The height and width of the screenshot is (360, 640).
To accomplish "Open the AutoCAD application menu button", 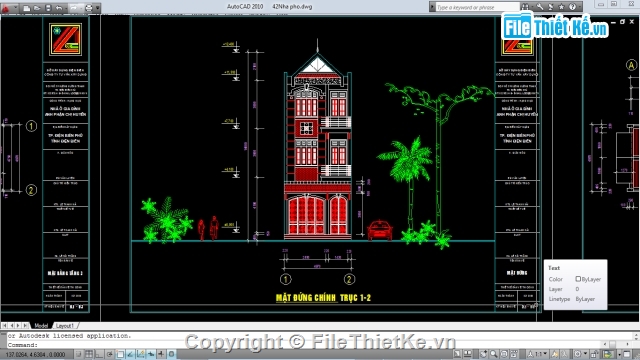I will click(6, 8).
